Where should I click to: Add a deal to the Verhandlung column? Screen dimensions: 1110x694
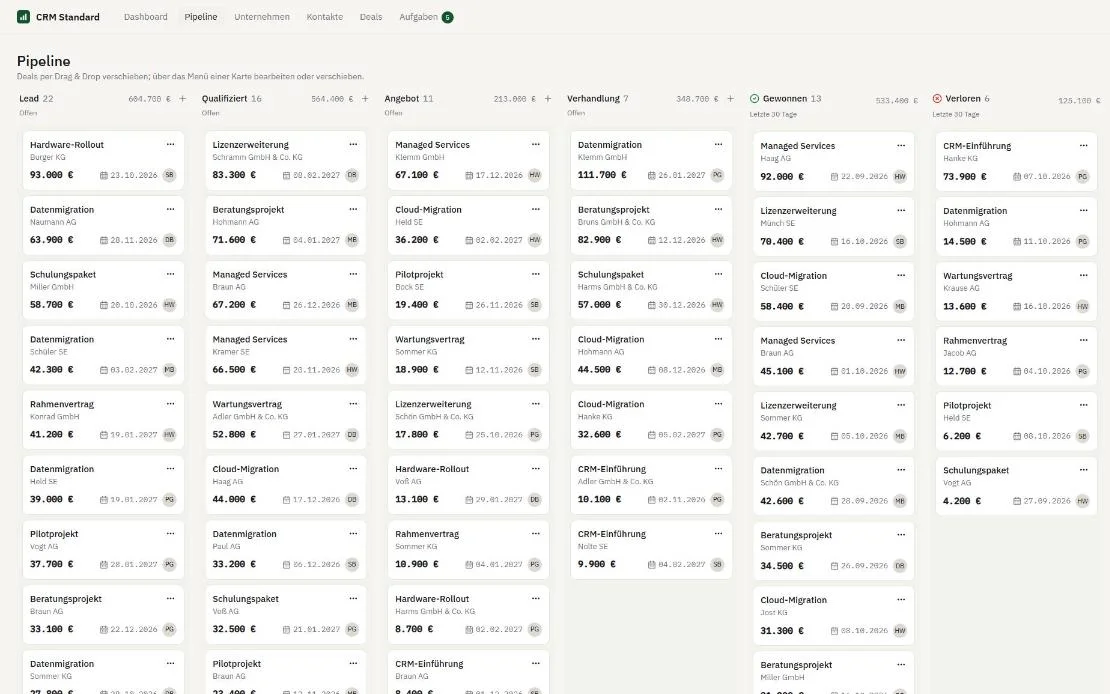pyautogui.click(x=731, y=99)
